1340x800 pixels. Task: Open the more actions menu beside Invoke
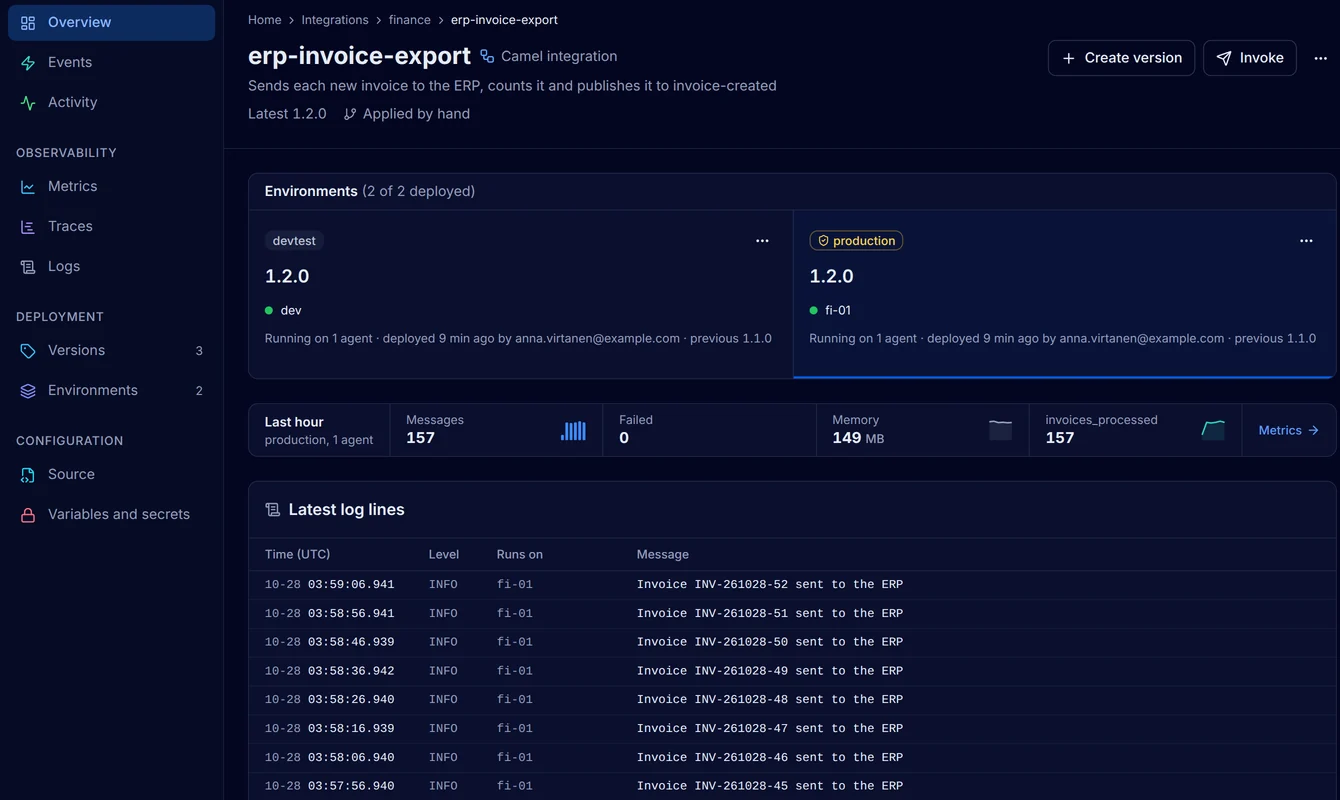1322,58
